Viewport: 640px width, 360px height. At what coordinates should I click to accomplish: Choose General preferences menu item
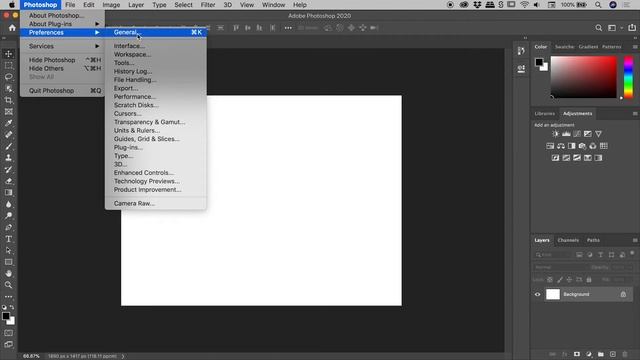(156, 32)
